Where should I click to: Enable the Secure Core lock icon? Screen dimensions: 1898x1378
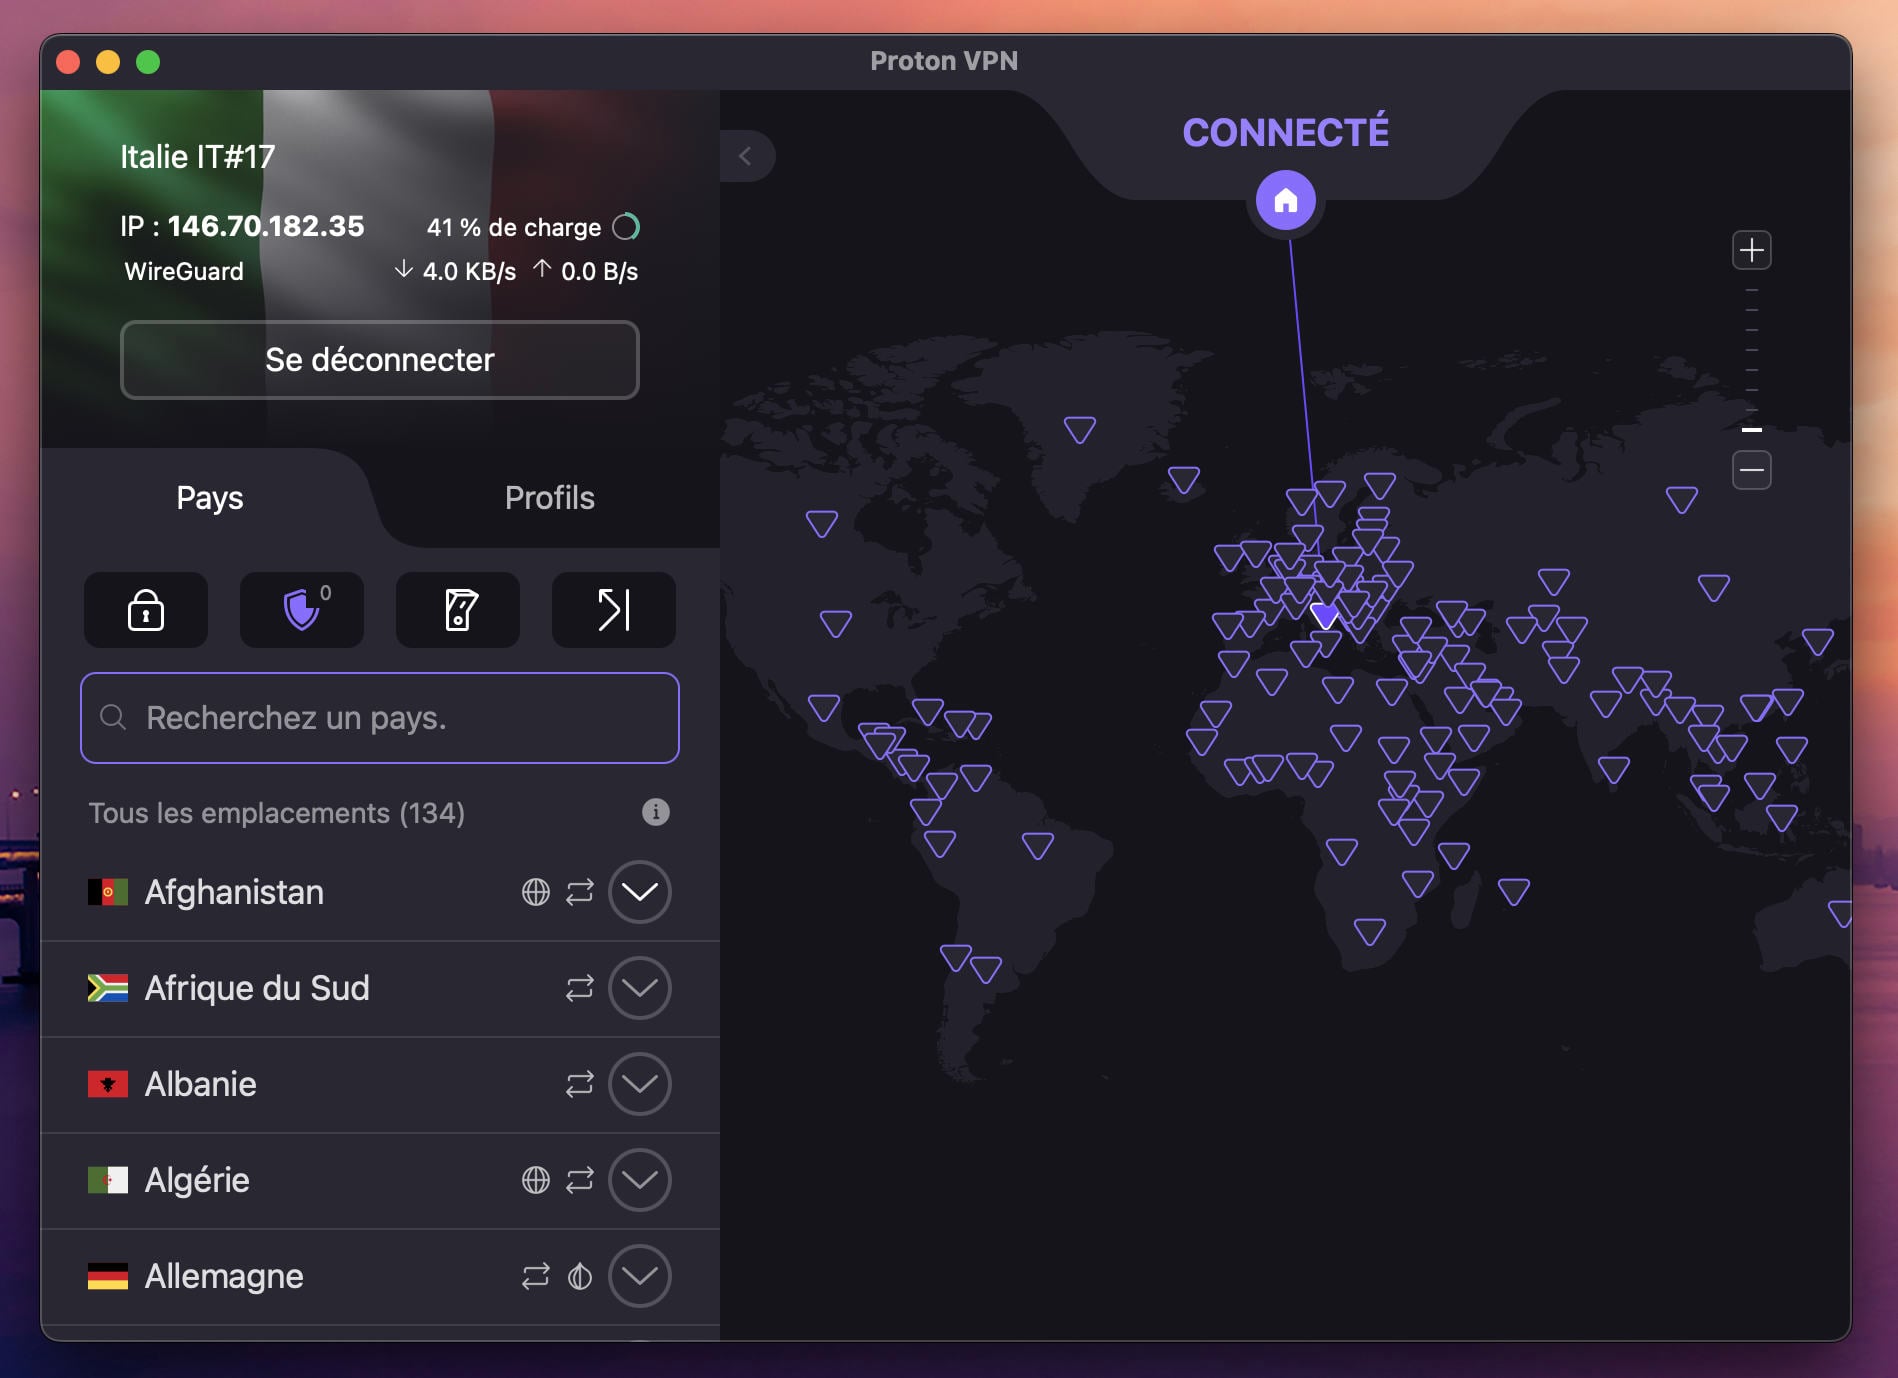[x=146, y=610]
